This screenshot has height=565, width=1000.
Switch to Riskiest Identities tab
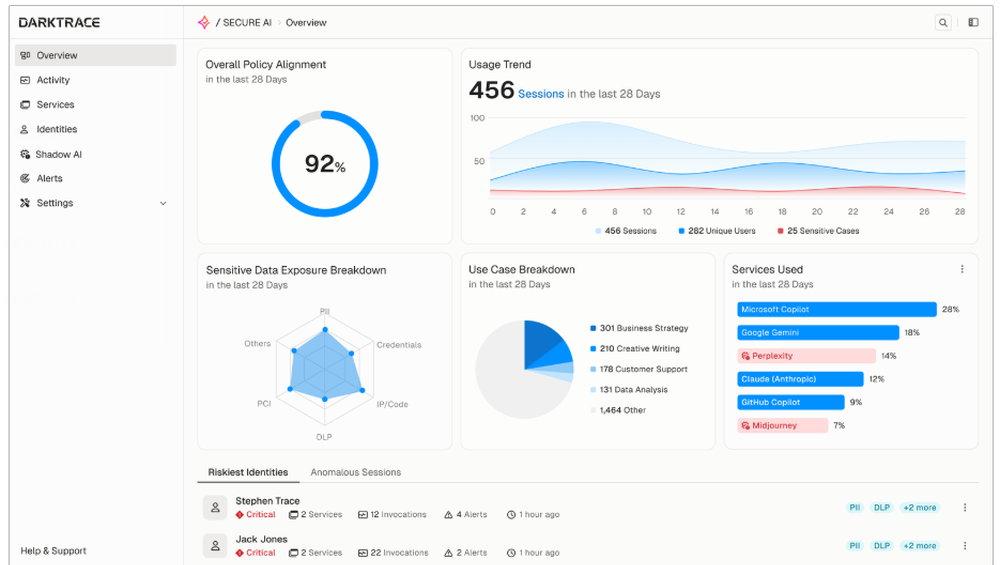tap(248, 473)
